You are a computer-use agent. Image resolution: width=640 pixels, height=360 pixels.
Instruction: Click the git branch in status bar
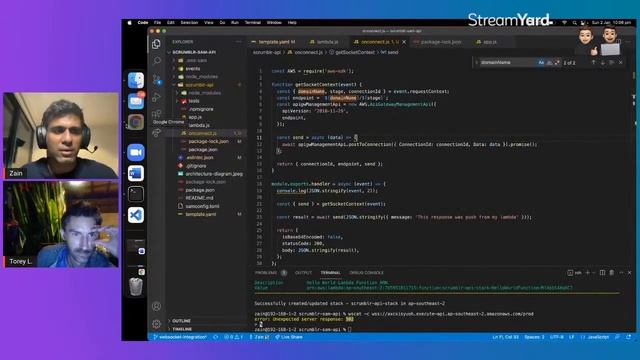pos(180,337)
